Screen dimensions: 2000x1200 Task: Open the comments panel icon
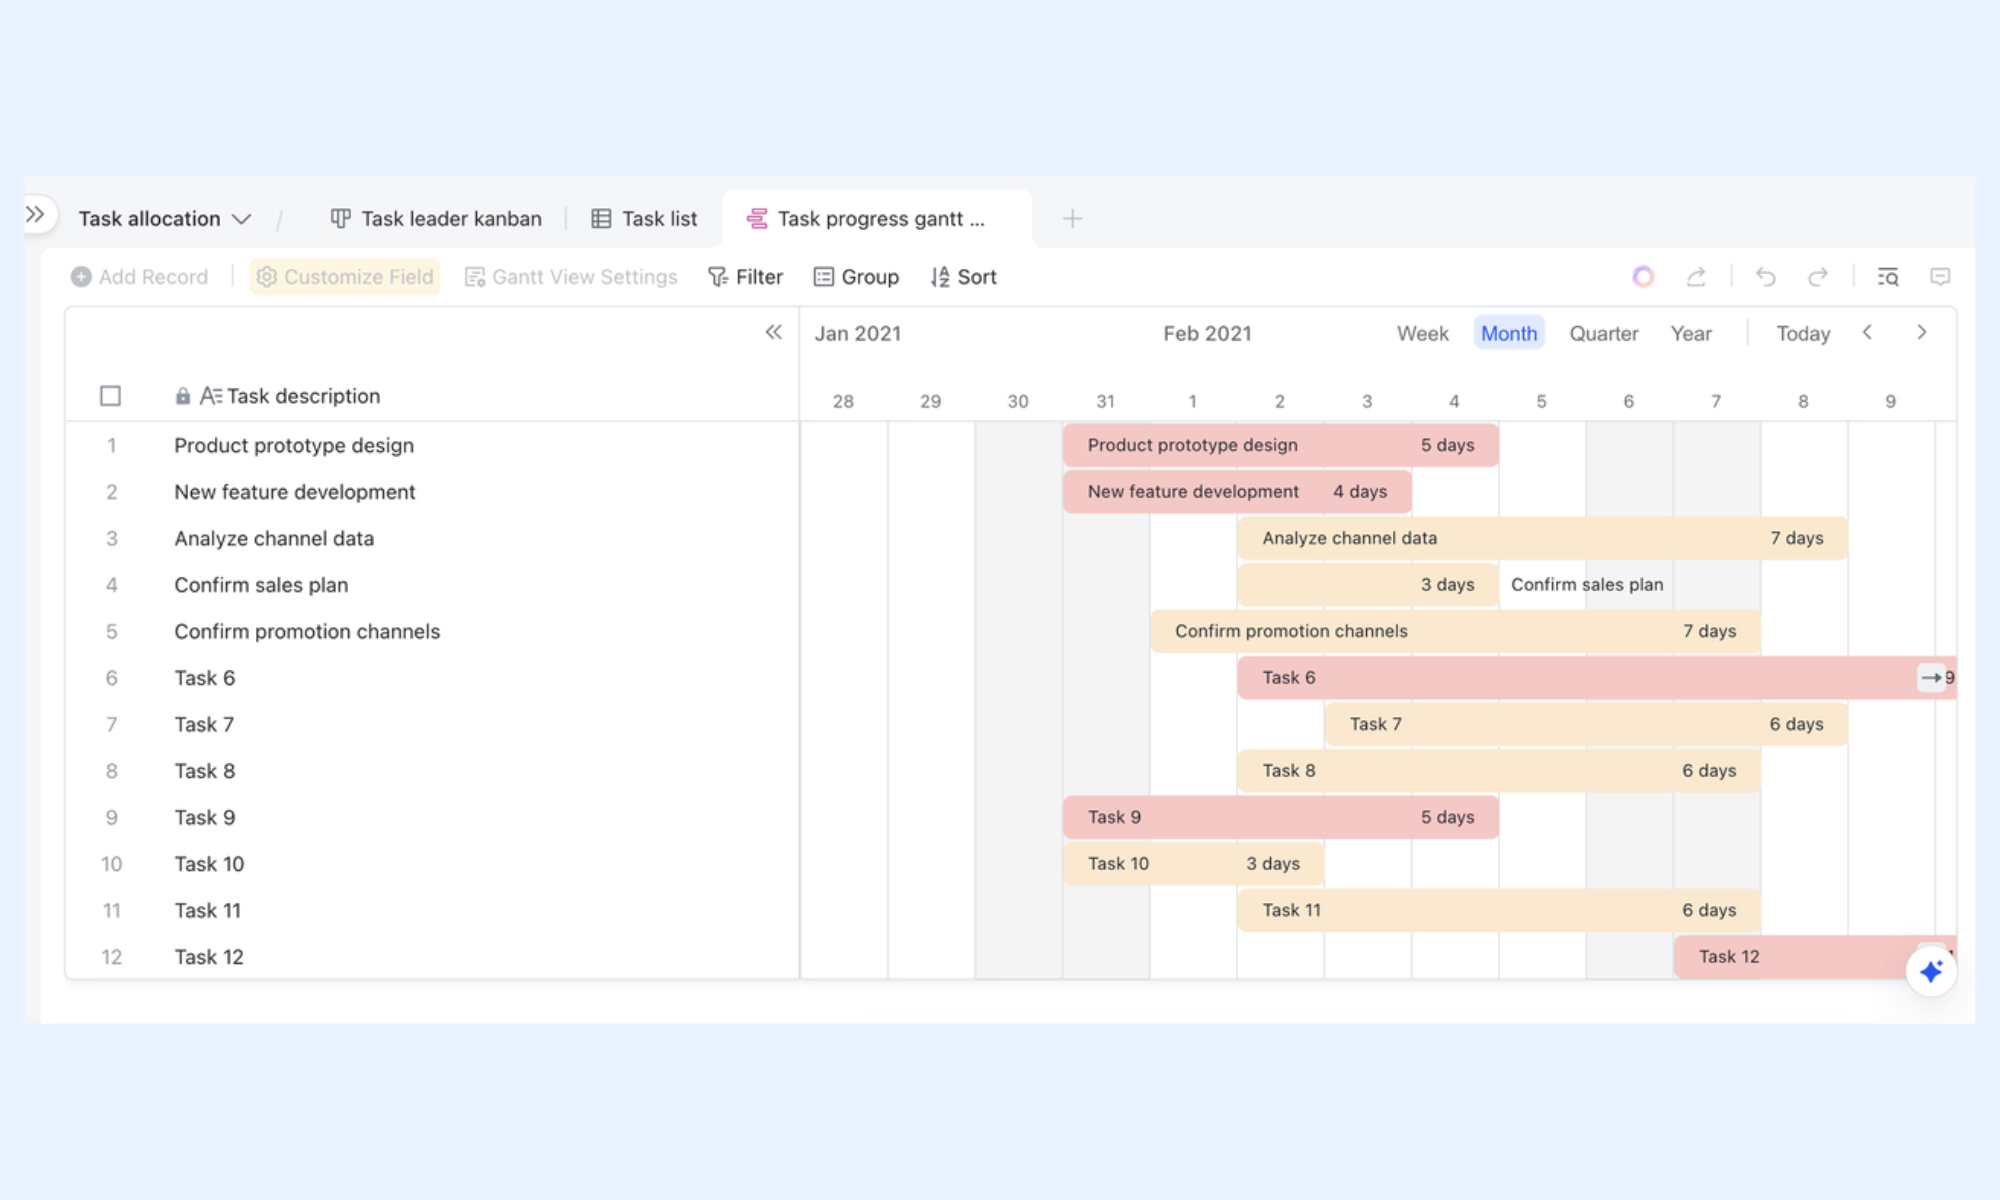click(x=1940, y=277)
